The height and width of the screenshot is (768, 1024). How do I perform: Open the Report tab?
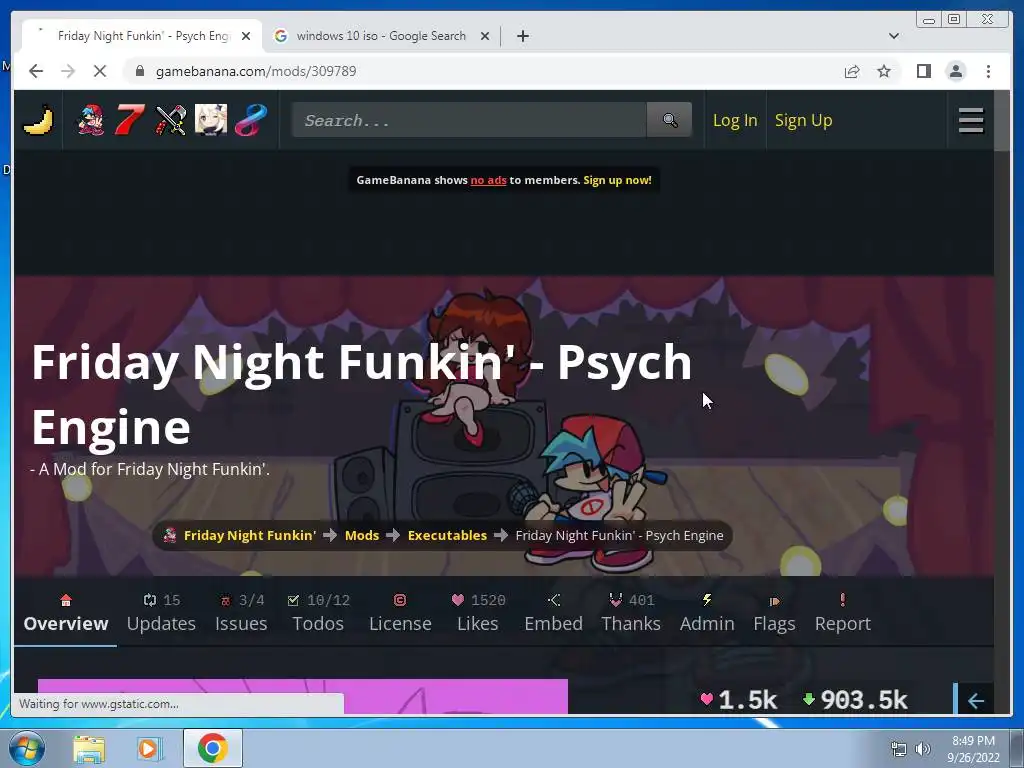tap(842, 613)
